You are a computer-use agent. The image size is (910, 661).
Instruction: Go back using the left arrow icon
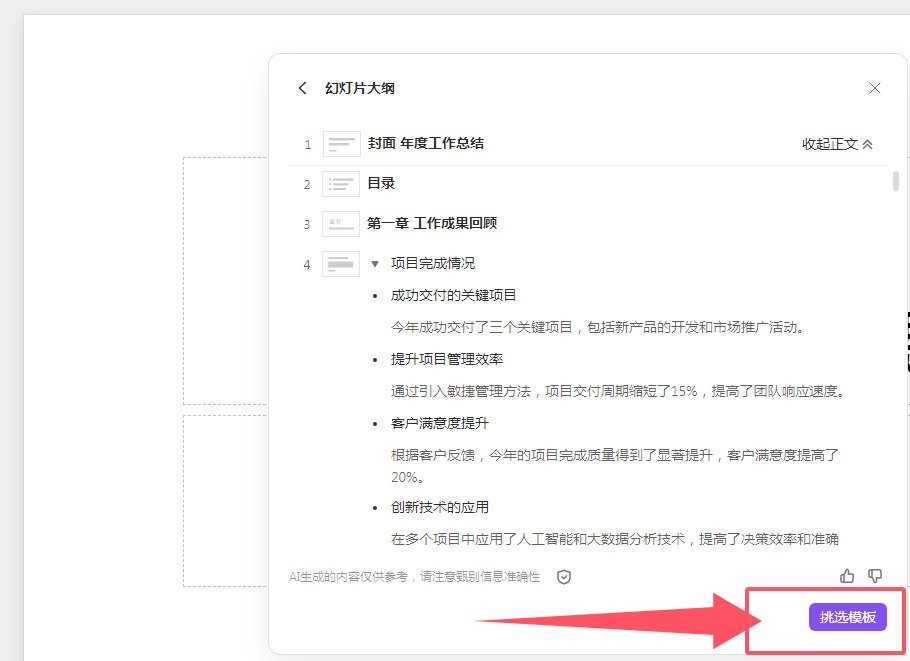(x=302, y=88)
